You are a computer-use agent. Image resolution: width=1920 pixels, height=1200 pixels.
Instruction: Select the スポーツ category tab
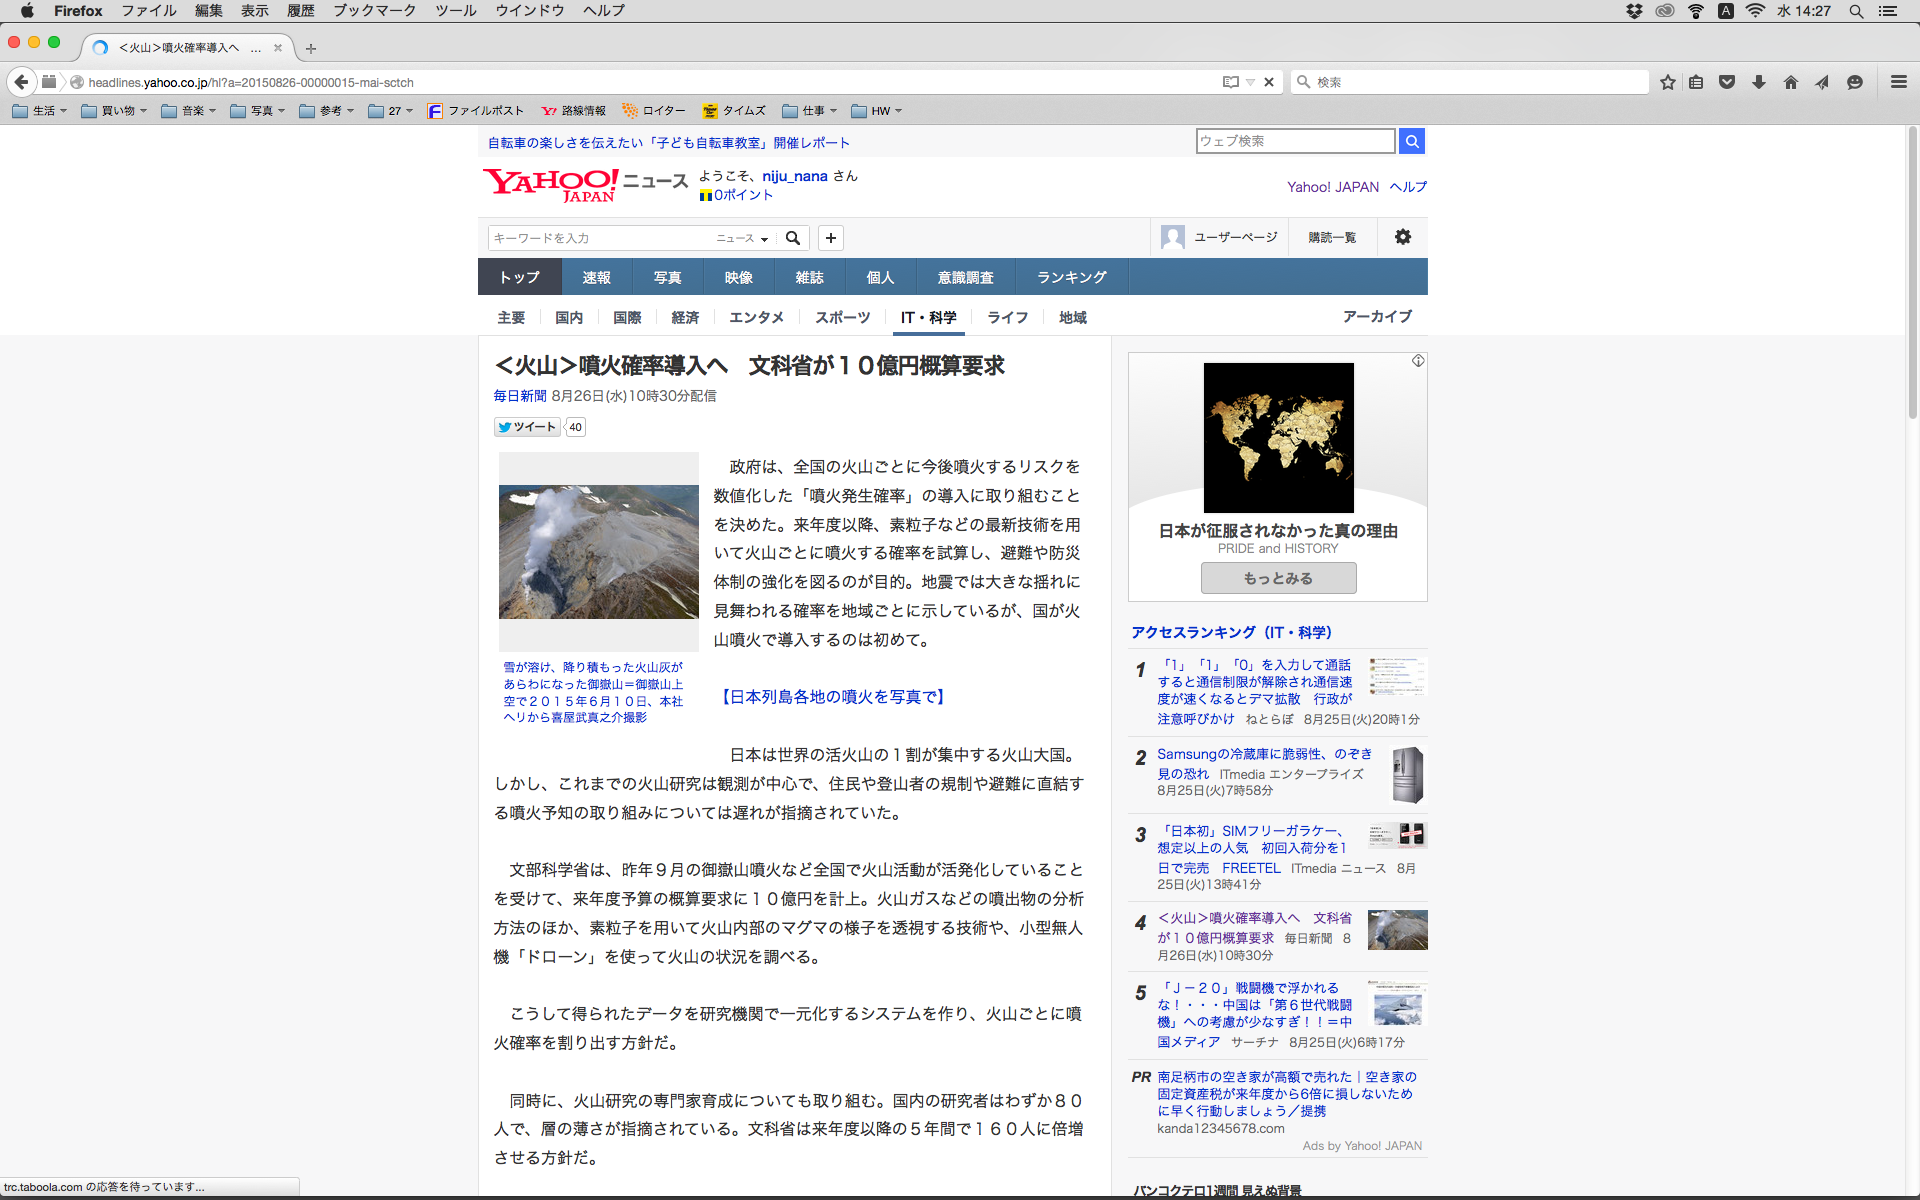[842, 317]
